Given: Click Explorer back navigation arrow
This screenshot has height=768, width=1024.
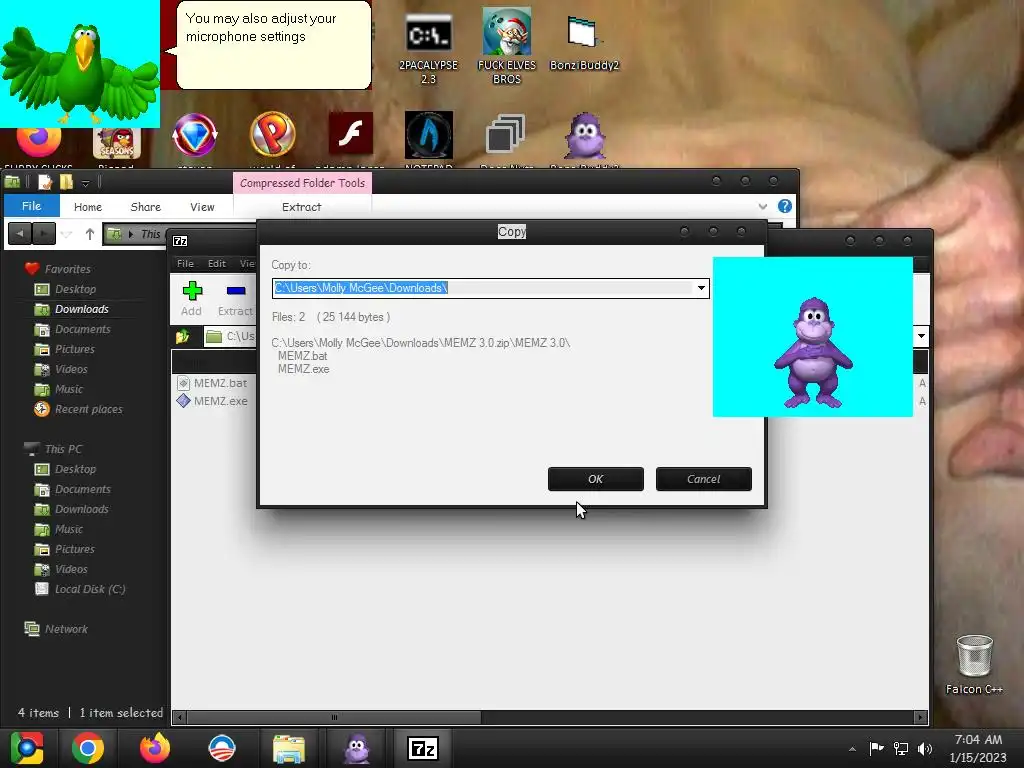Looking at the screenshot, I should (20, 233).
